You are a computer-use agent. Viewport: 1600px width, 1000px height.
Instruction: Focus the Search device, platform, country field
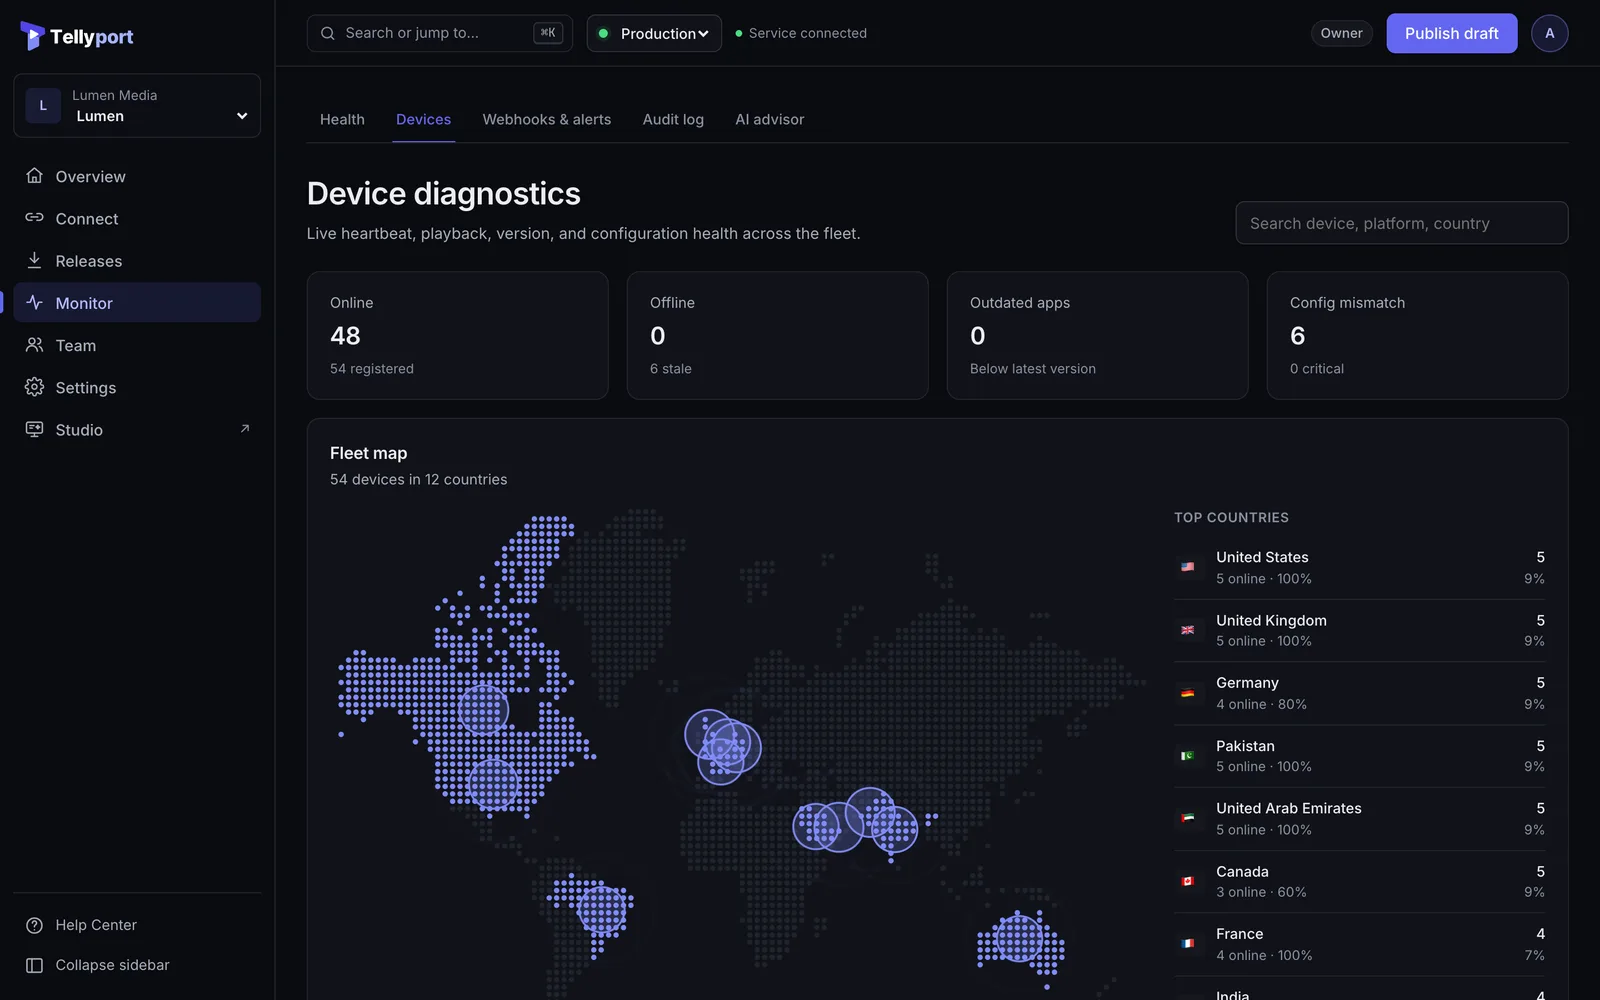(1402, 223)
